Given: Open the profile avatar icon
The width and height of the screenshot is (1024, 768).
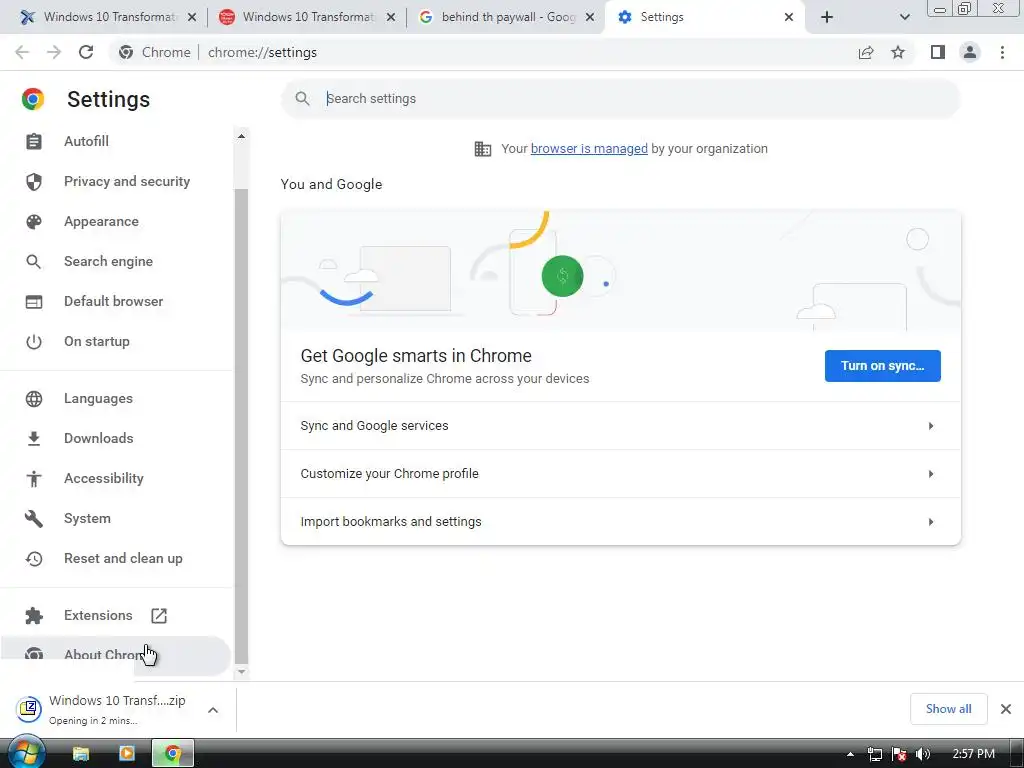Looking at the screenshot, I should pyautogui.click(x=970, y=52).
